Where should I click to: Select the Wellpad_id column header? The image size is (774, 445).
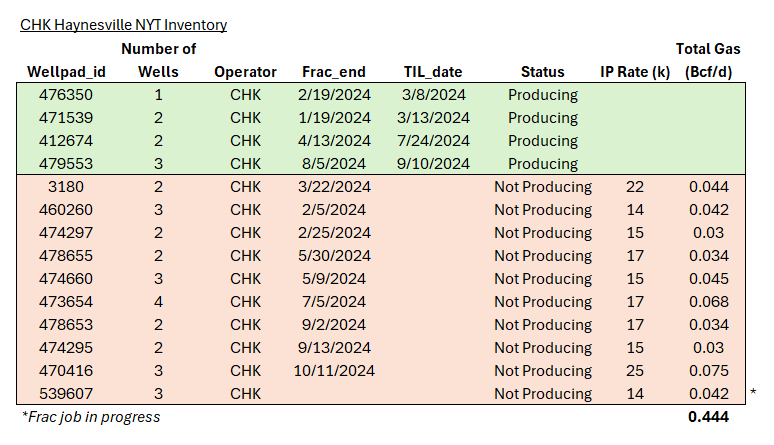(x=65, y=72)
